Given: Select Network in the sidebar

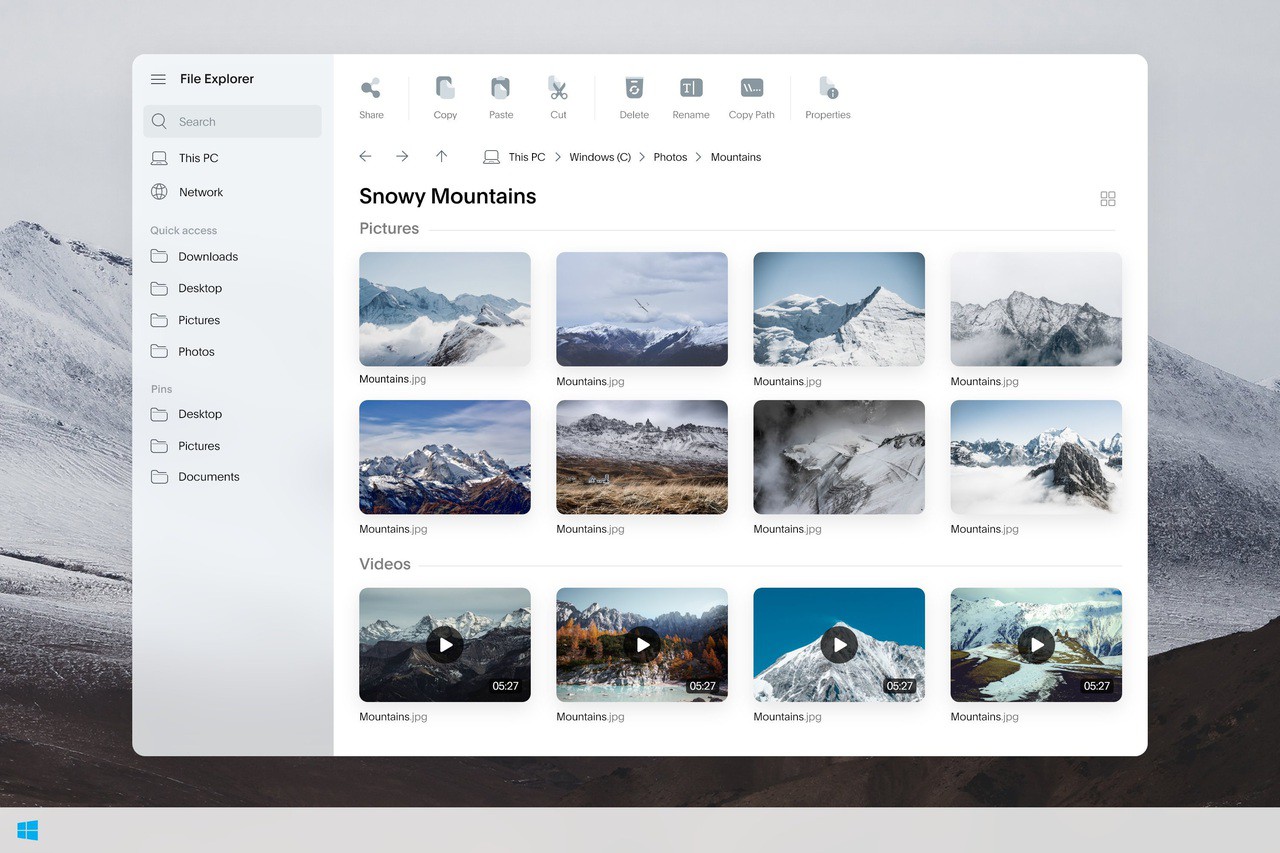Looking at the screenshot, I should click(200, 192).
